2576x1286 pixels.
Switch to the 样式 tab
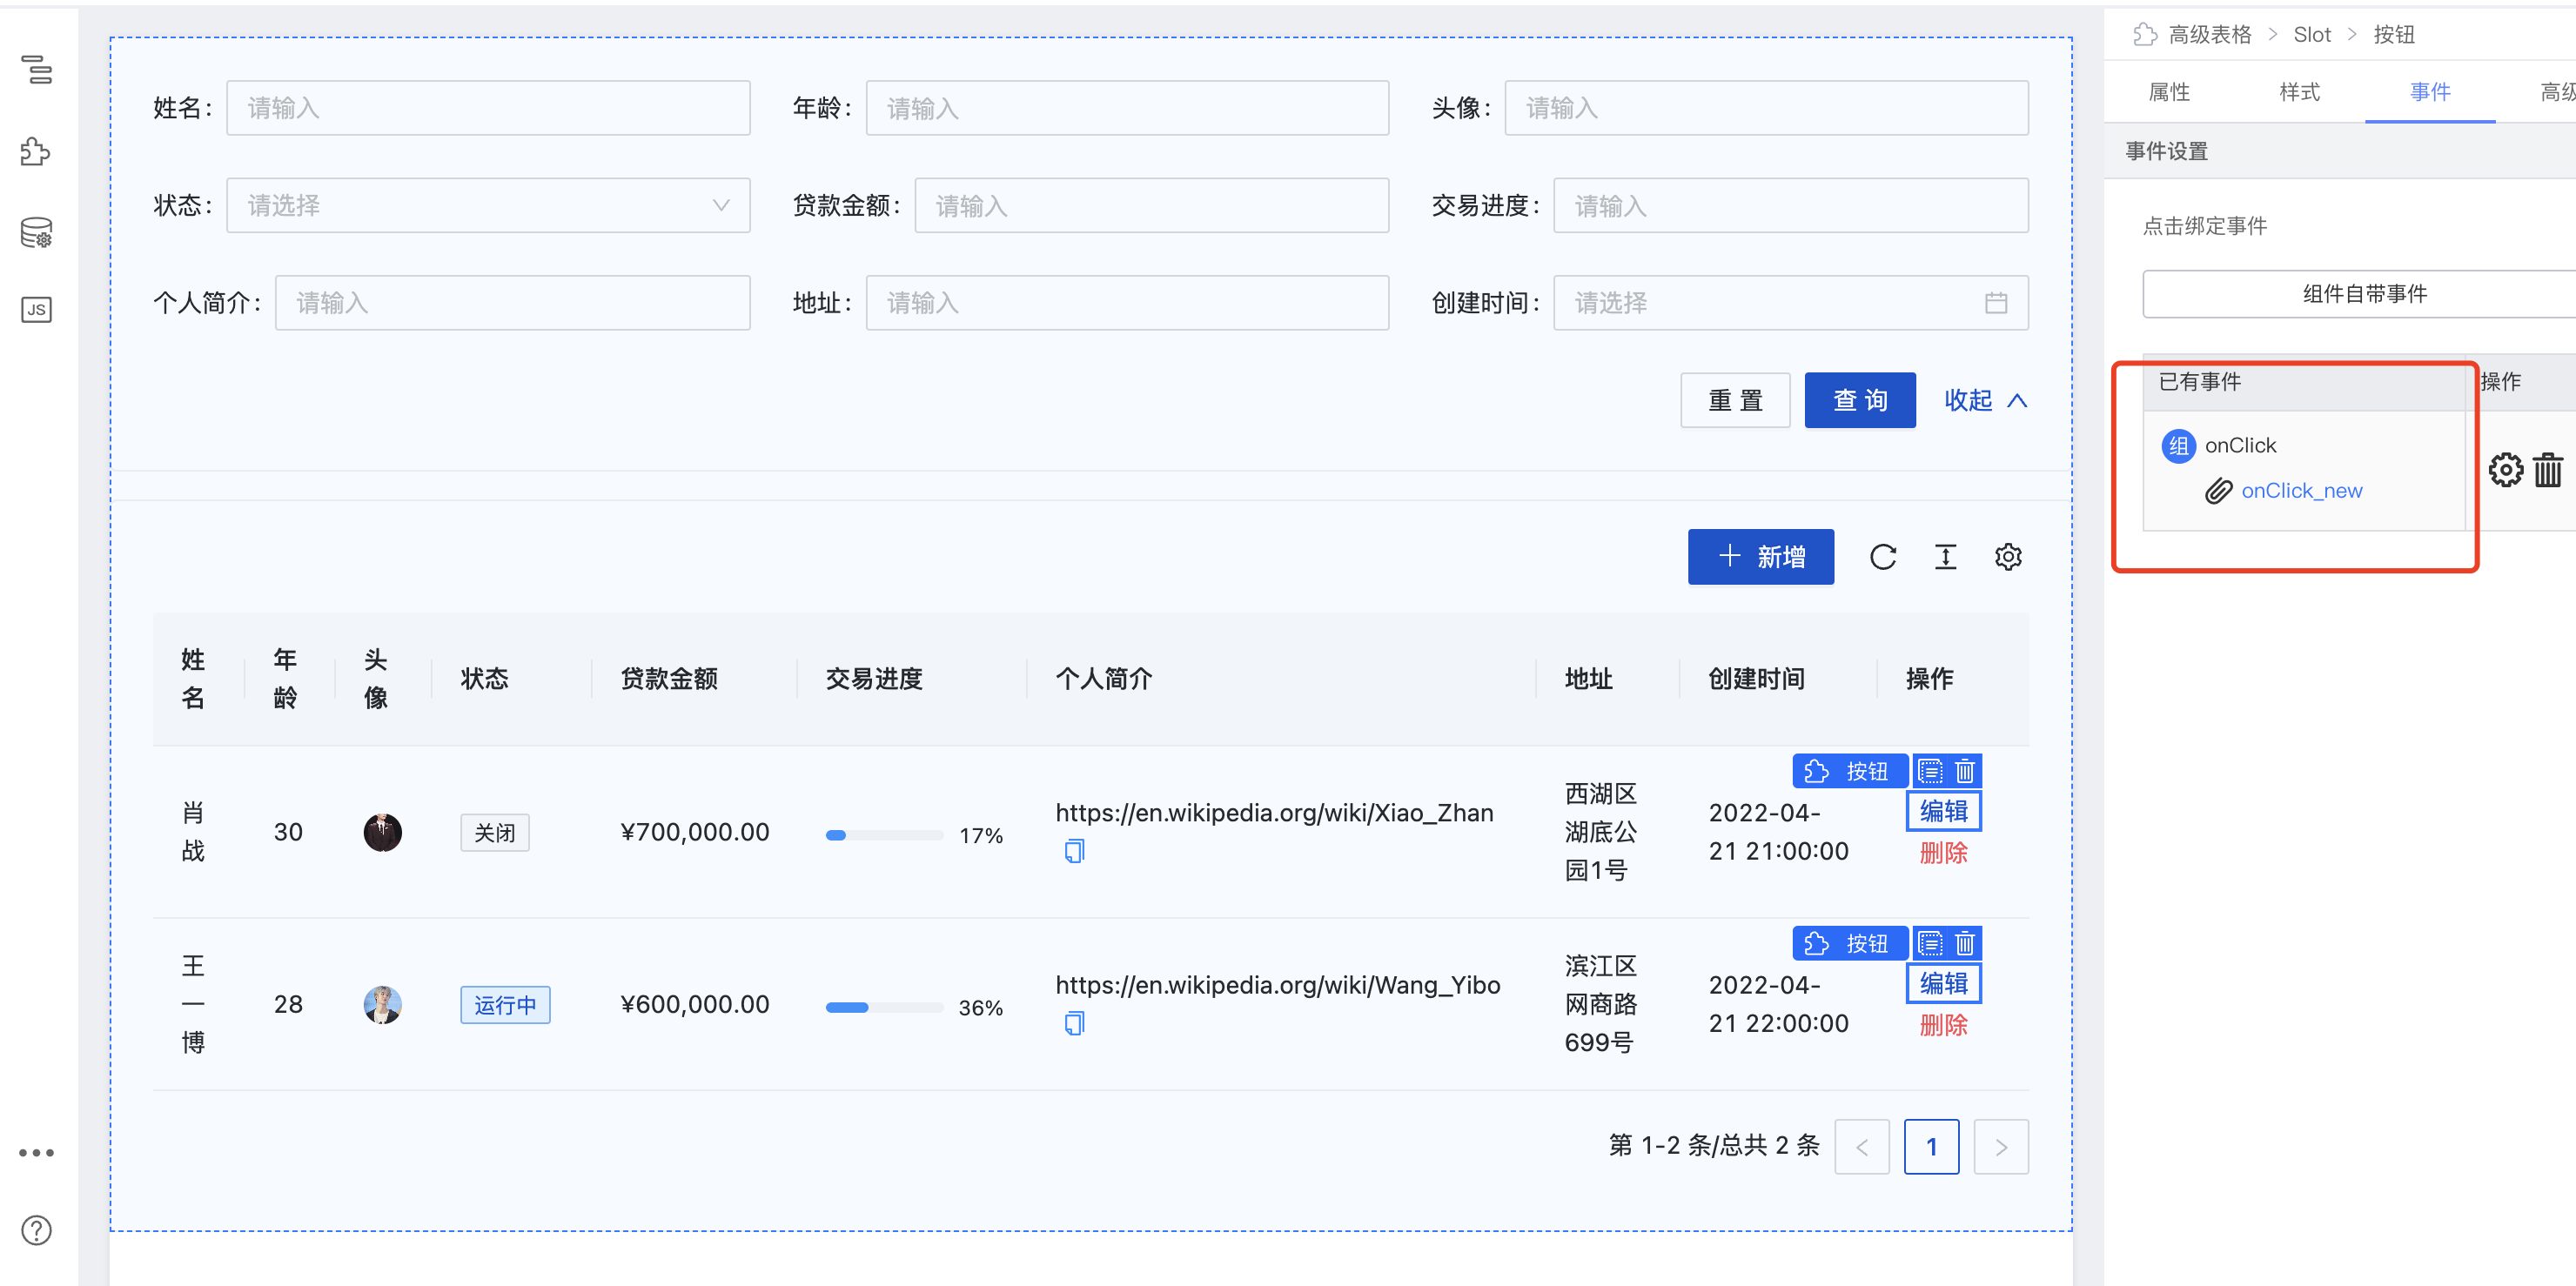[2298, 92]
